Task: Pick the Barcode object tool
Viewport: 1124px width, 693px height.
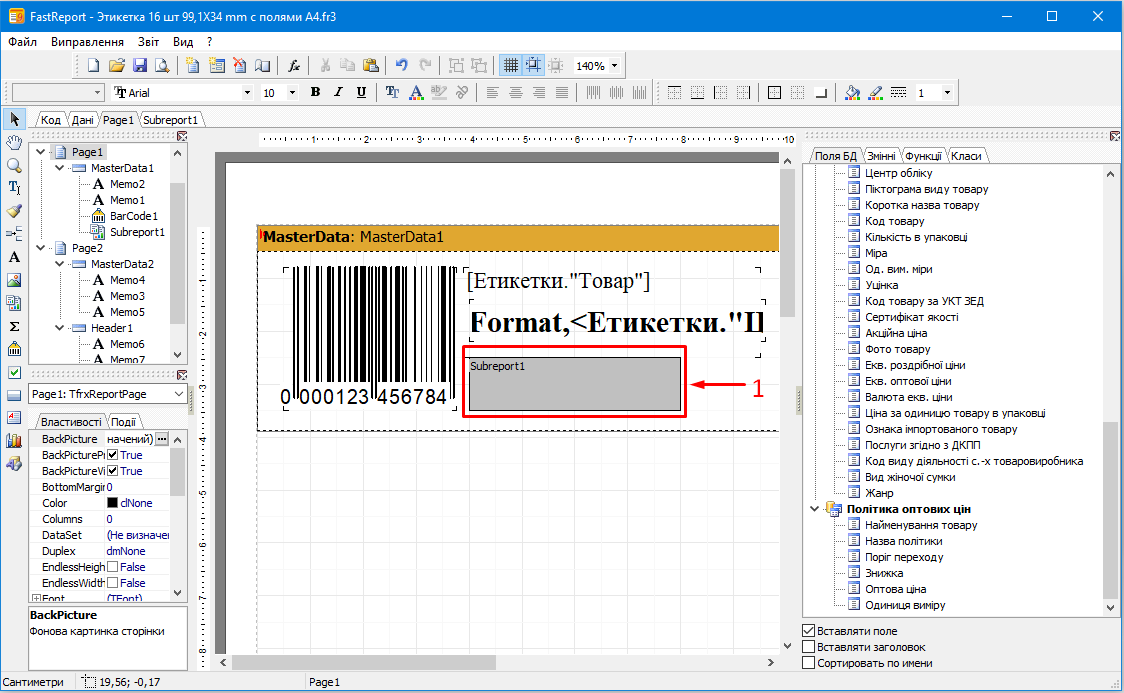Action: [14, 349]
